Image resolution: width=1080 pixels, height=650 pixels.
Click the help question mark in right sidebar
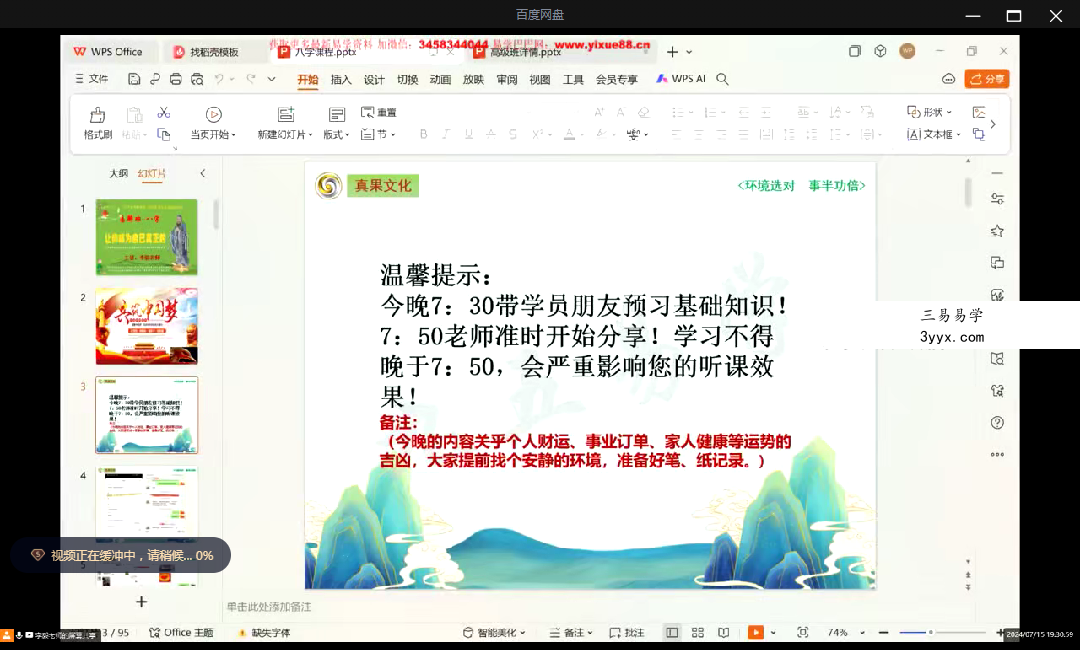coord(997,422)
